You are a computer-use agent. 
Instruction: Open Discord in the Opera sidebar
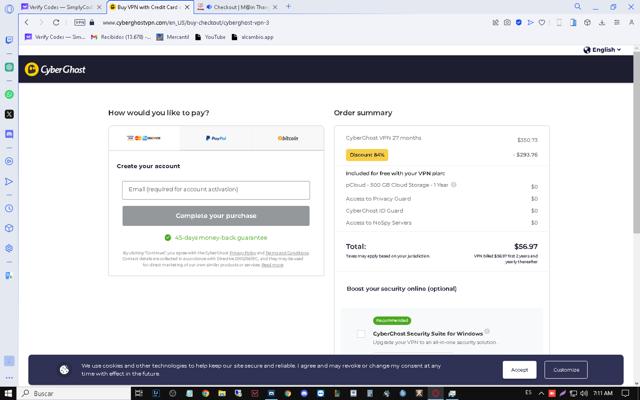[9, 134]
